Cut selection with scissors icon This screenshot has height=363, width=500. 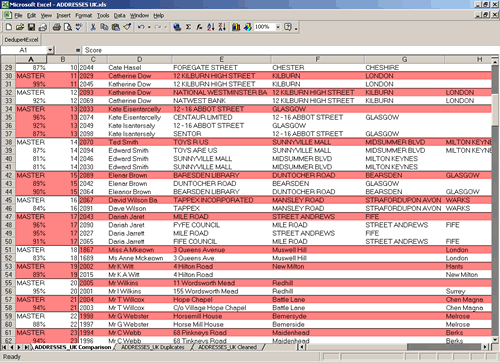pos(93,27)
